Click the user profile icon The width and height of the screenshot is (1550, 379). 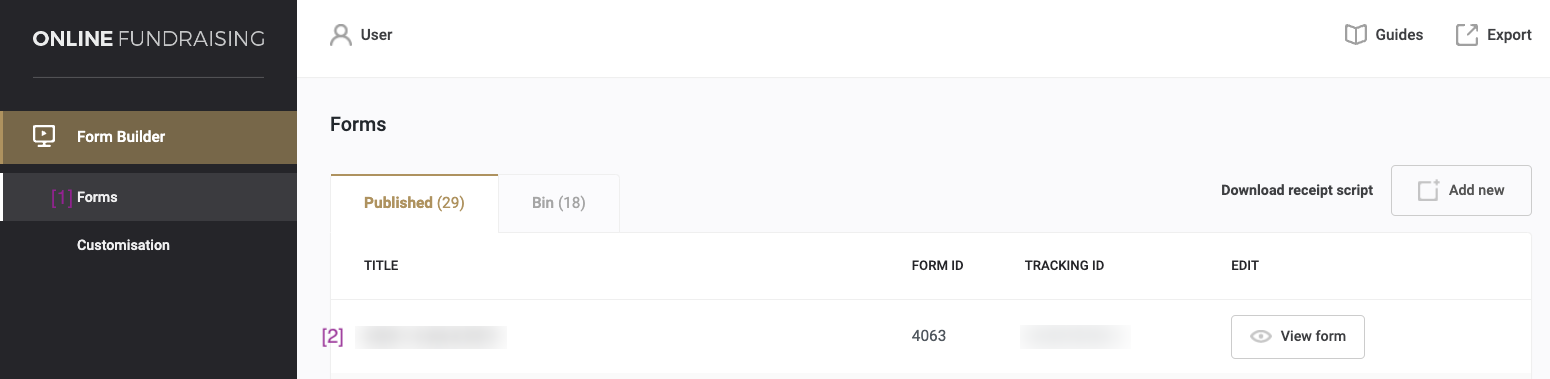tap(341, 35)
